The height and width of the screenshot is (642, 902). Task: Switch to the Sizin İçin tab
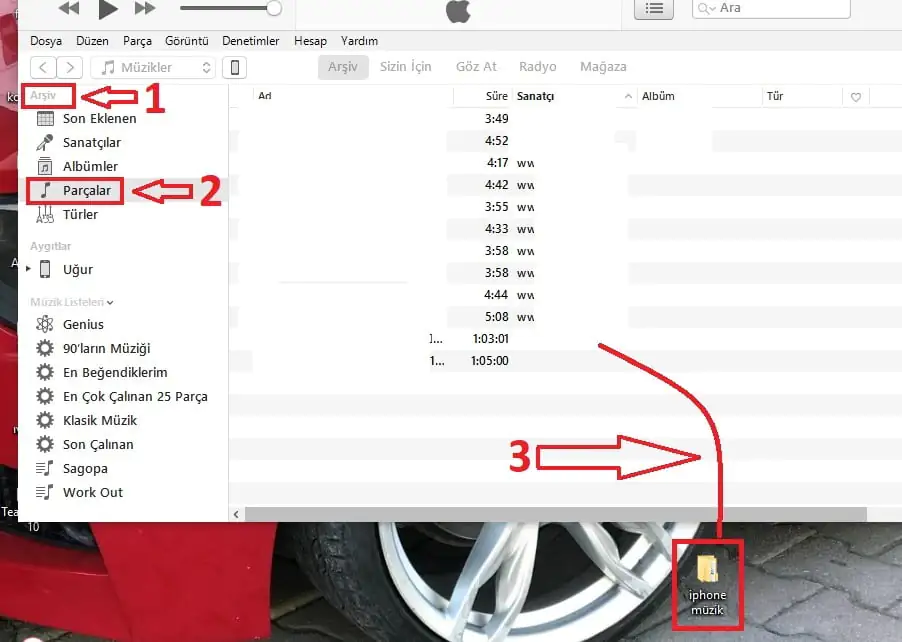[406, 67]
